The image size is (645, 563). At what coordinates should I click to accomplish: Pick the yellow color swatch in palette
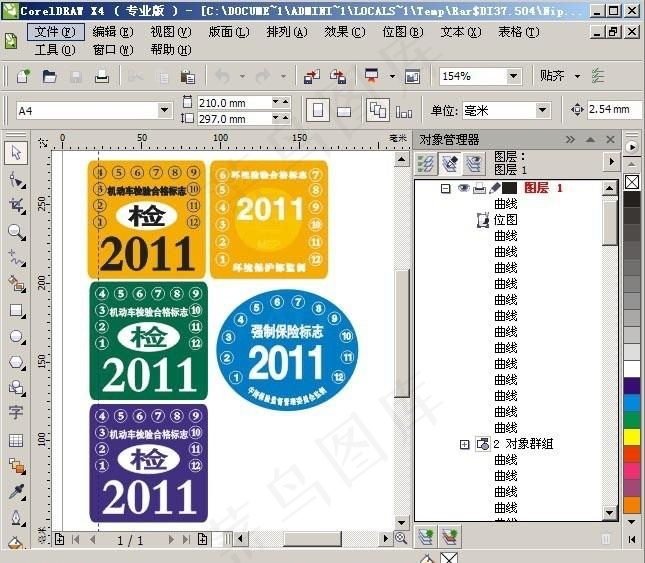(x=631, y=436)
